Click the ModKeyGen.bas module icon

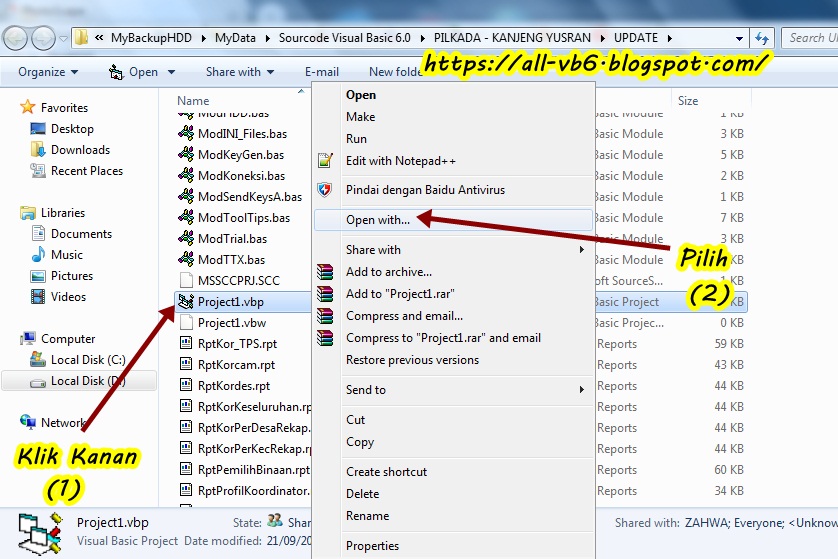click(x=186, y=154)
